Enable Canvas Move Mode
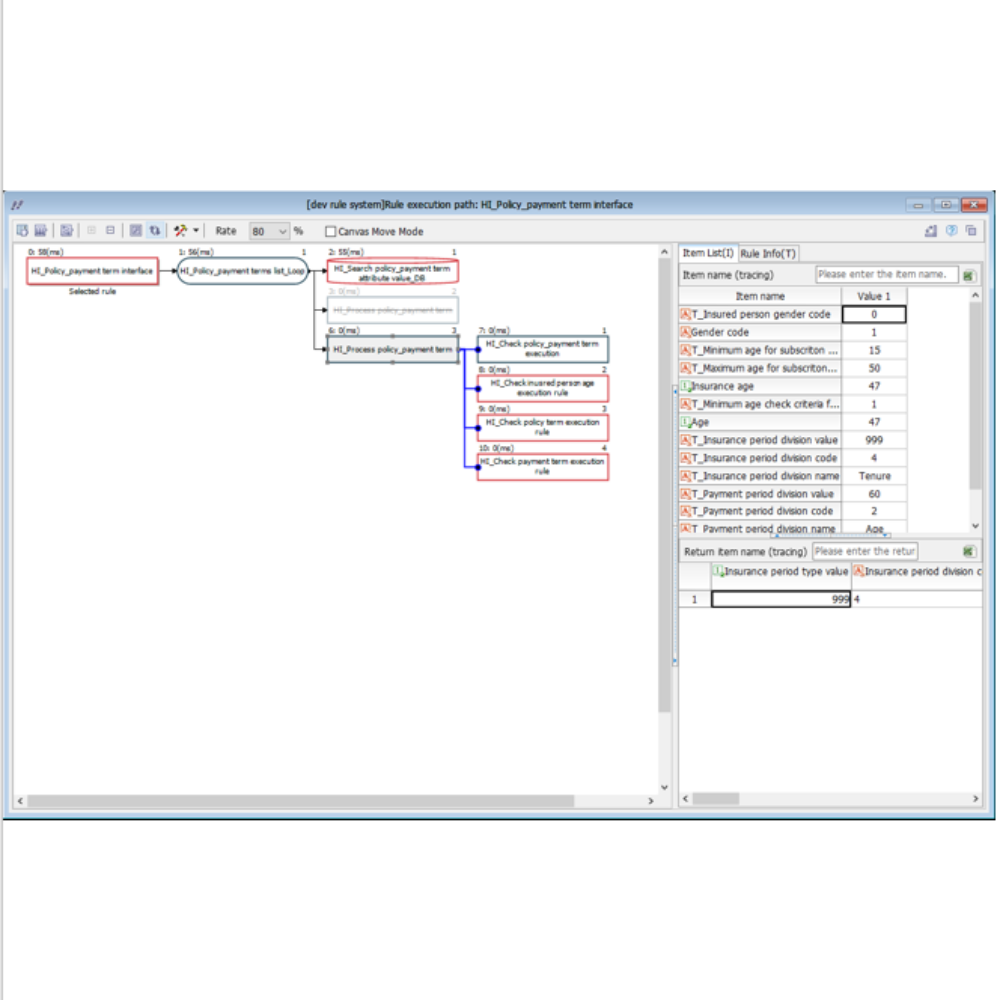Image resolution: width=1000 pixels, height=1000 pixels. click(330, 232)
